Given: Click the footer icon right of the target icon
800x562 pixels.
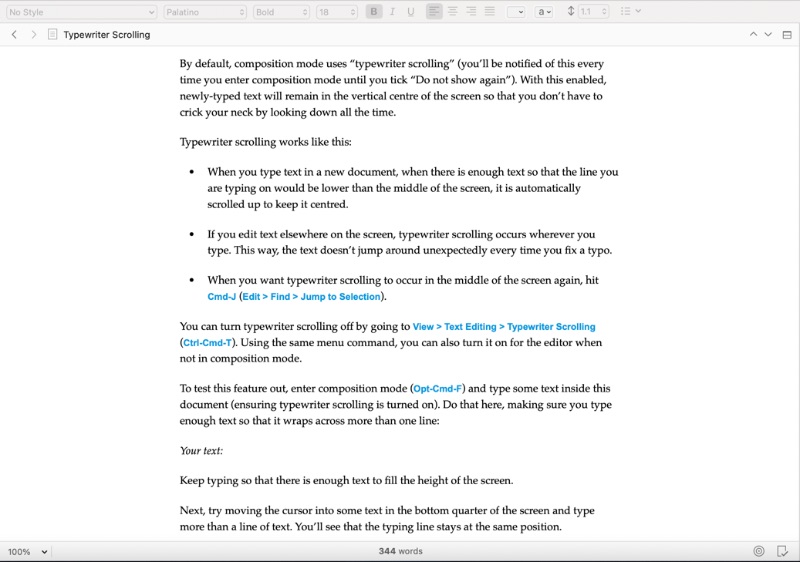Looking at the screenshot, I should 782,551.
